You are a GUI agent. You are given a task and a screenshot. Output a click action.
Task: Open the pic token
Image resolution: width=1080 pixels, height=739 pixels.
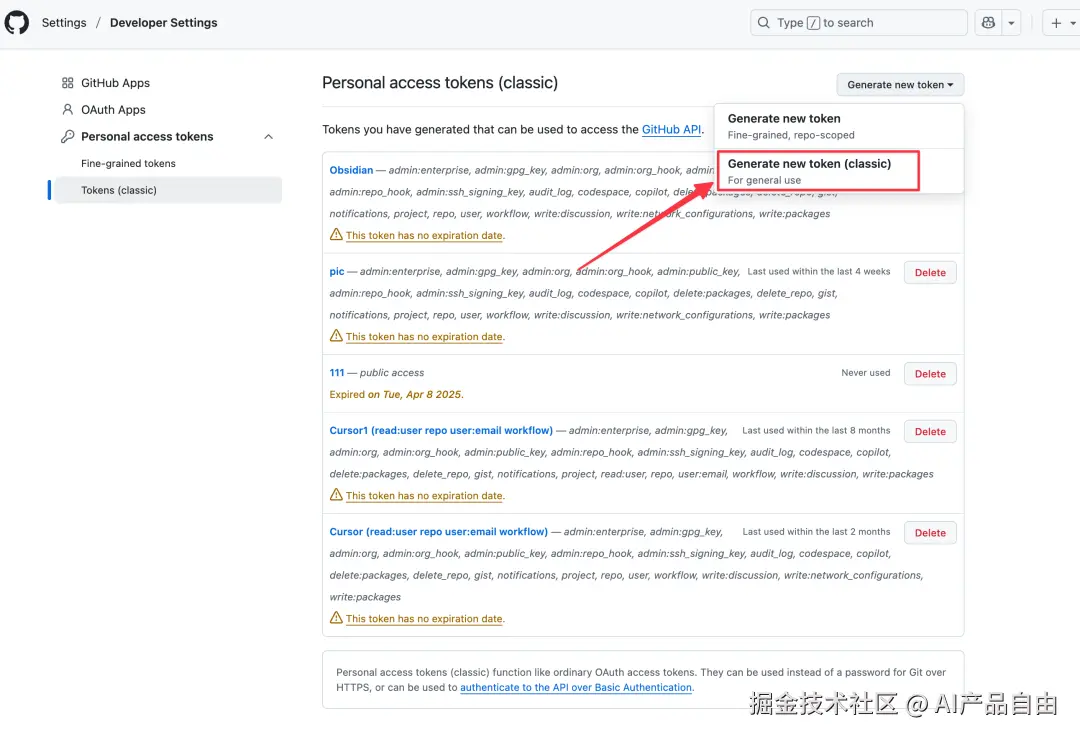pyautogui.click(x=336, y=271)
